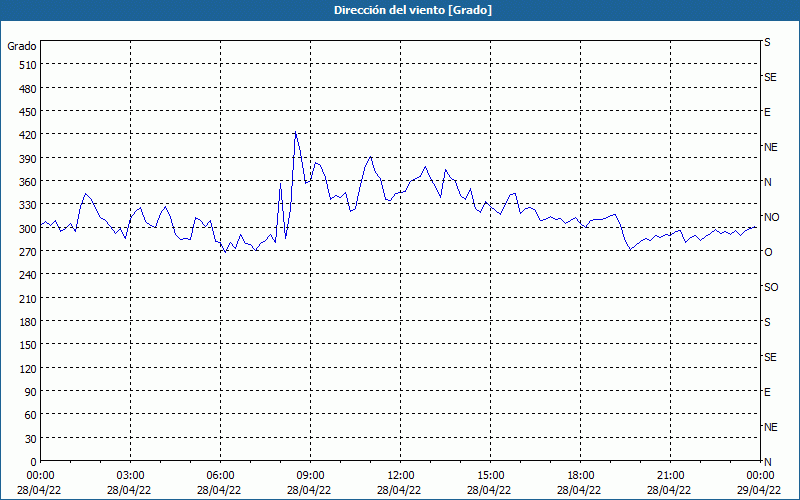Image resolution: width=800 pixels, height=500 pixels.
Task: Click the 180 degree axis label
Action: [x=28, y=322]
